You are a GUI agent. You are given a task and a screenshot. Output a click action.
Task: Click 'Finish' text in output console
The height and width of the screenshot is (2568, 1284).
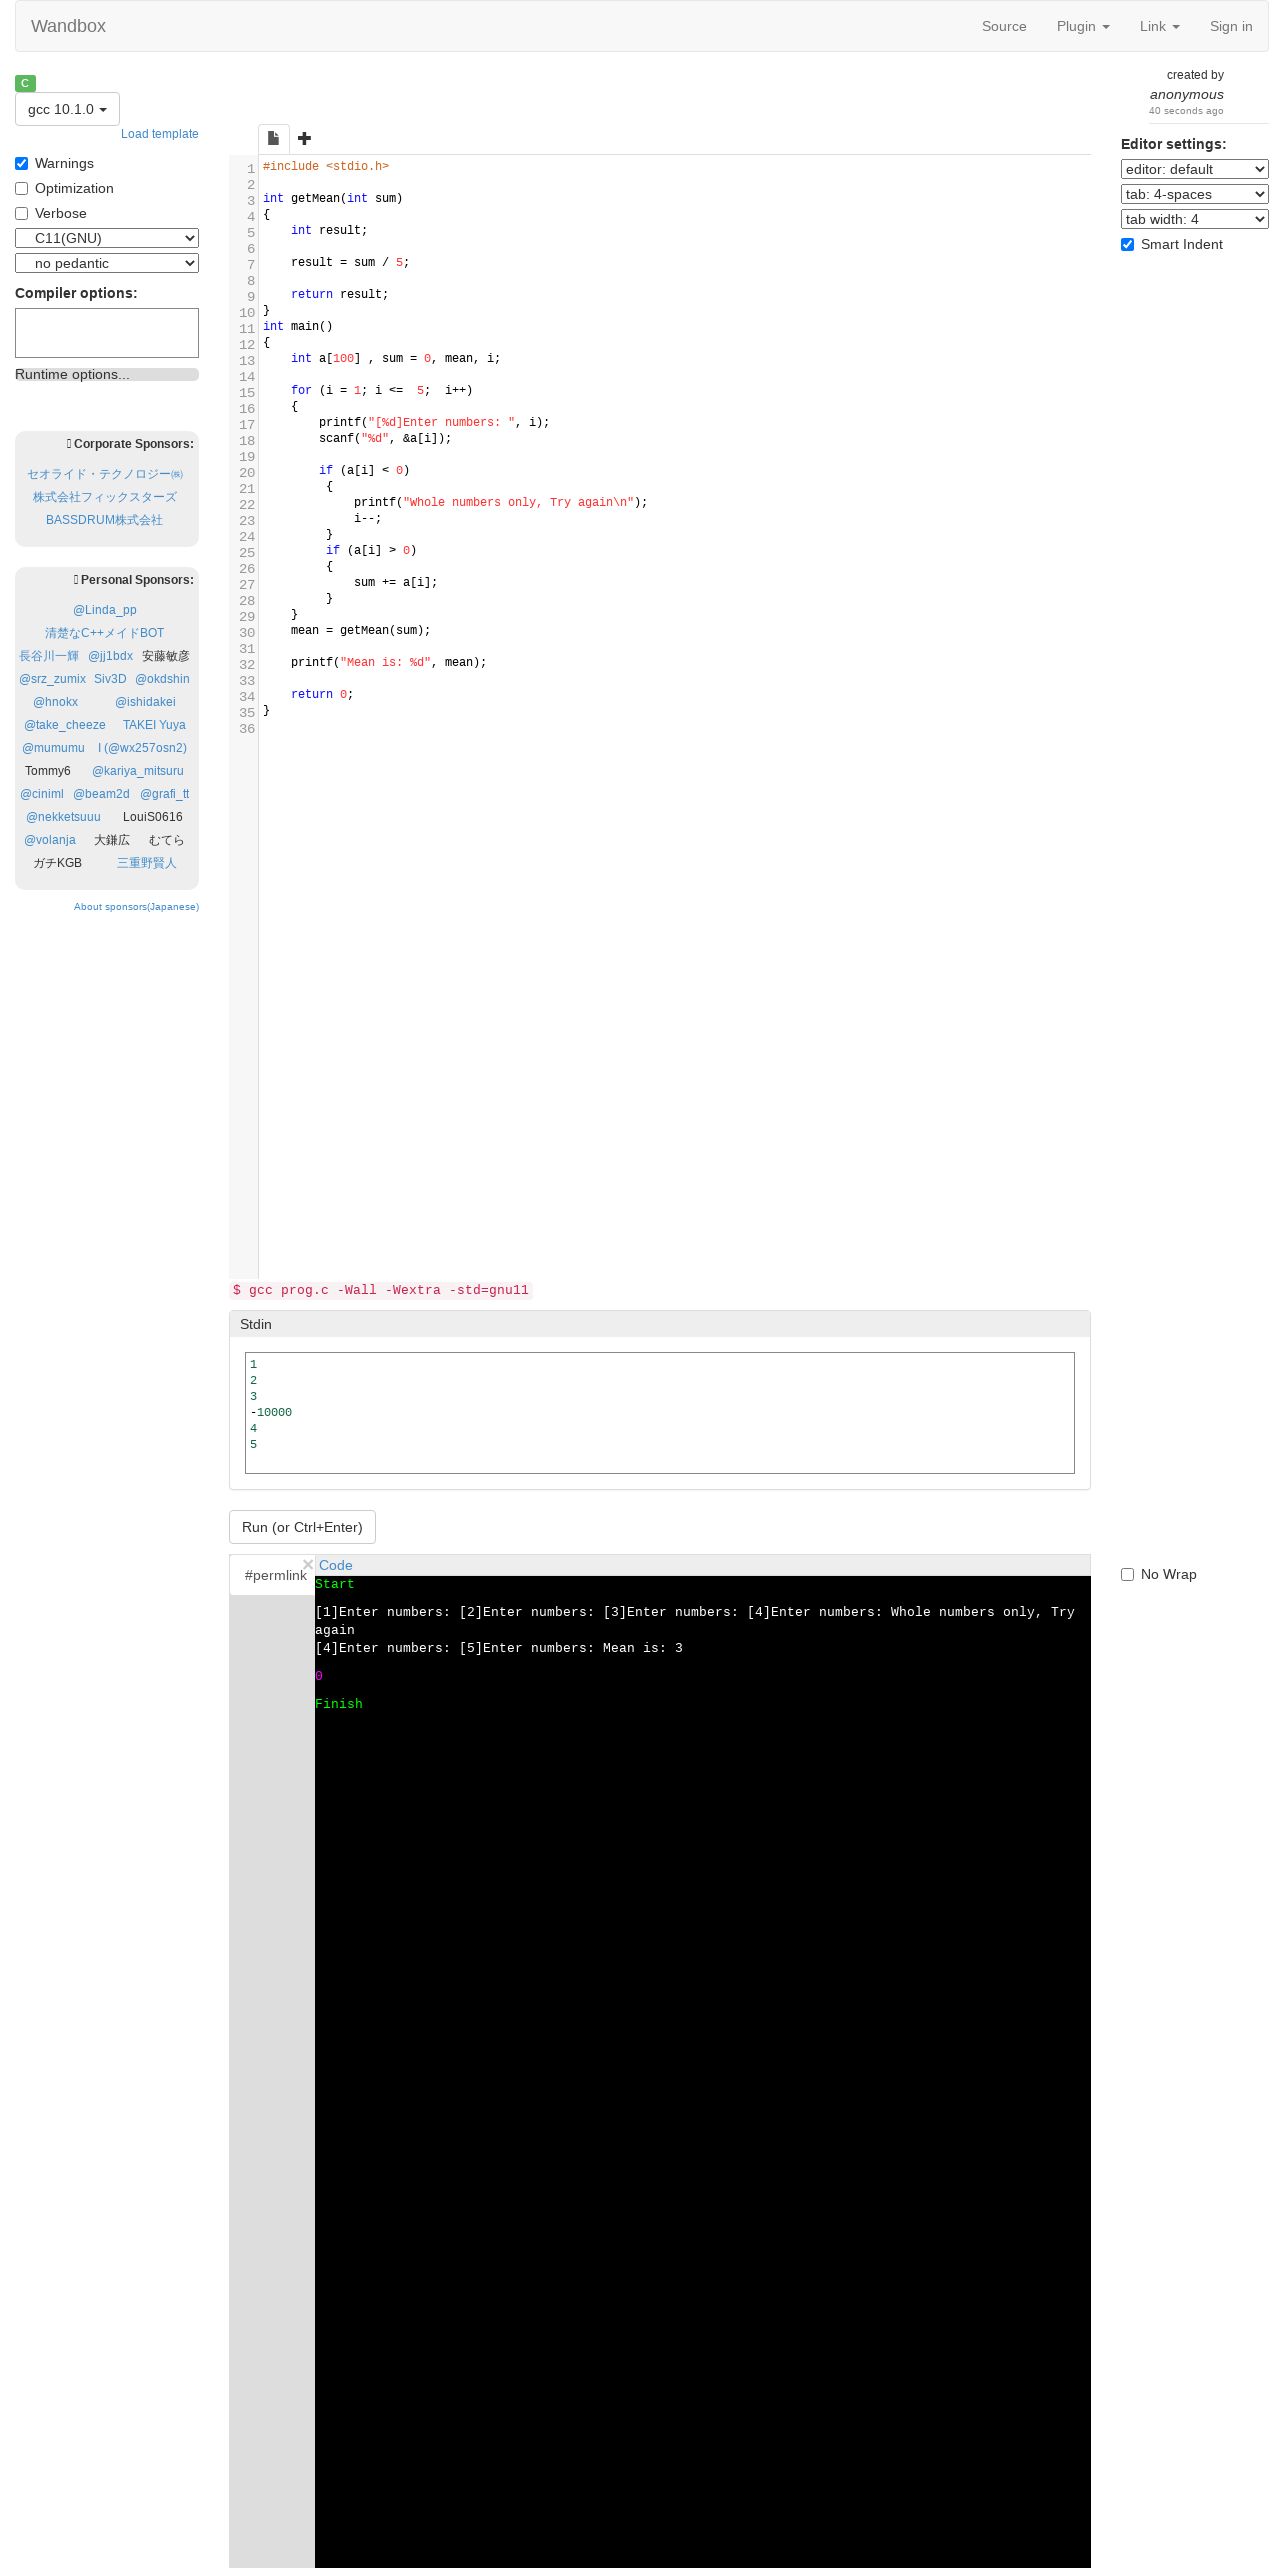[339, 1704]
